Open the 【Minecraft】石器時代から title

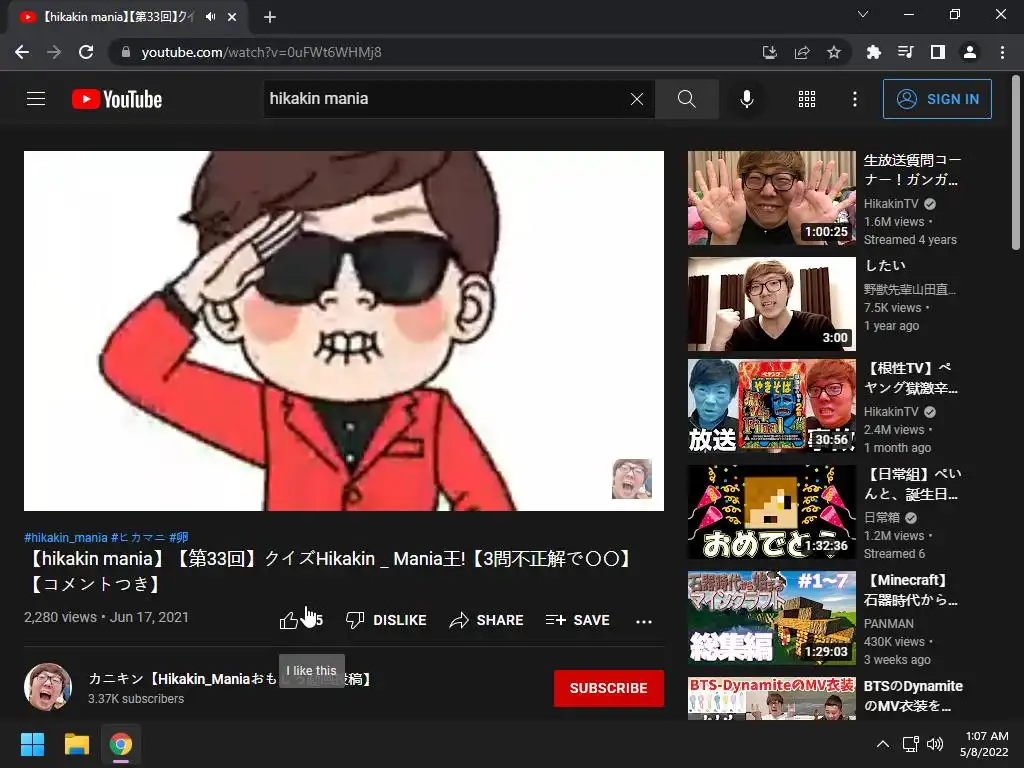tap(911, 590)
